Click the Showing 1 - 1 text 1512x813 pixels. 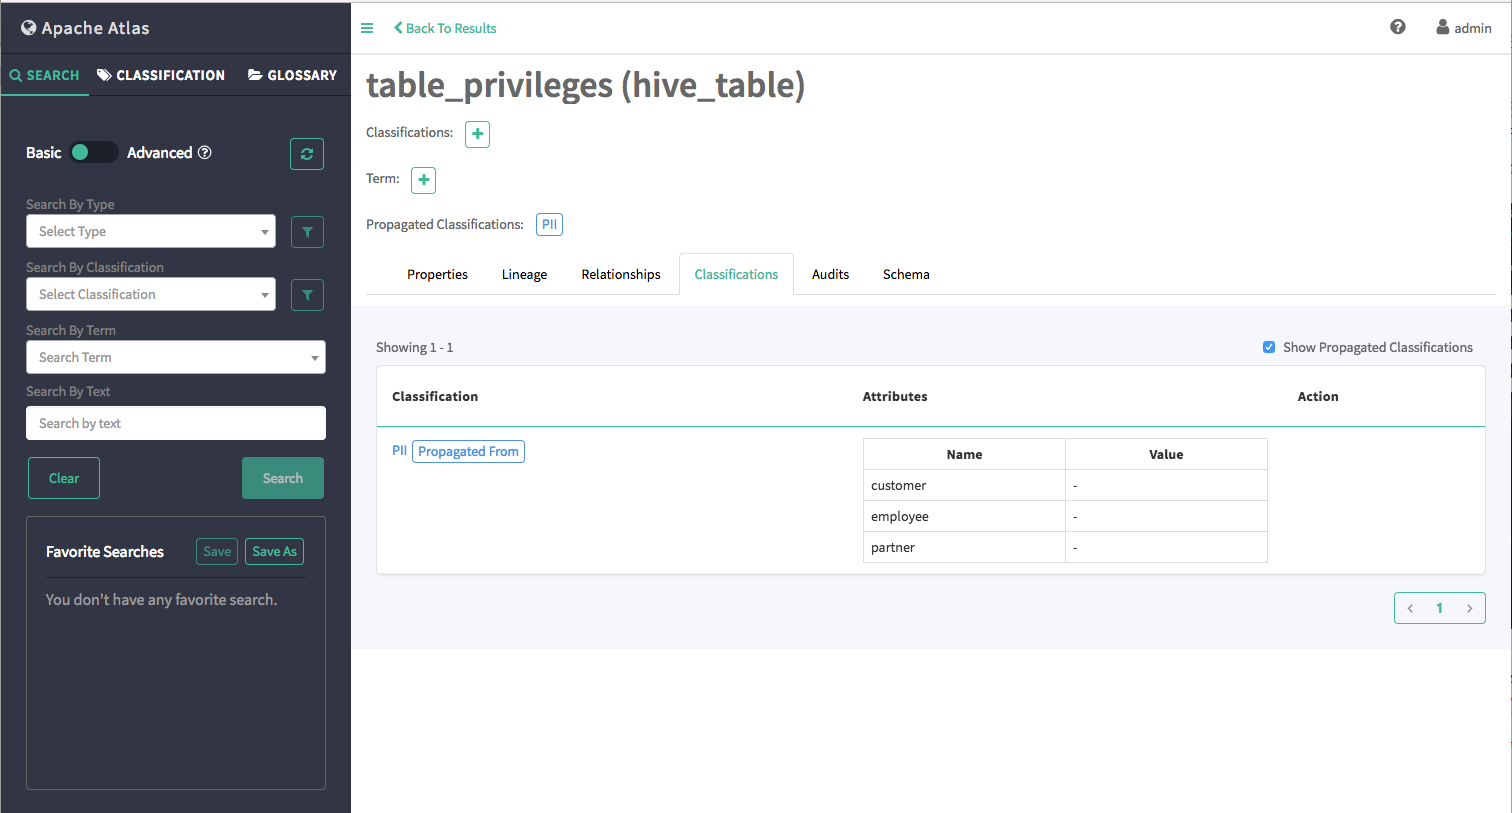(x=414, y=347)
